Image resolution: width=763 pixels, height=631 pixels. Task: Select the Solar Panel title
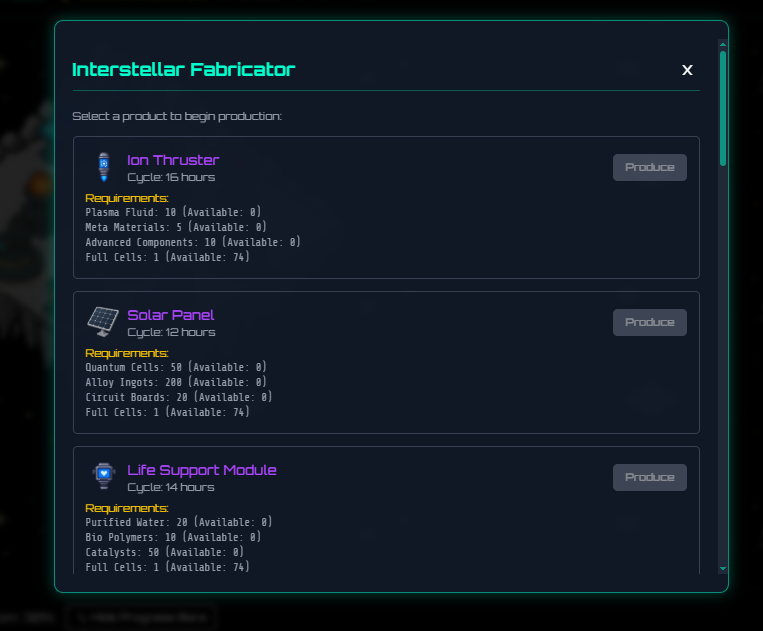(x=170, y=315)
